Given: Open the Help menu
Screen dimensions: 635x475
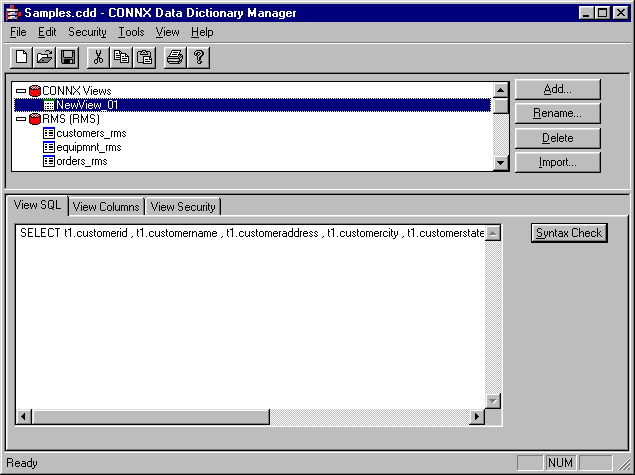Looking at the screenshot, I should (202, 32).
